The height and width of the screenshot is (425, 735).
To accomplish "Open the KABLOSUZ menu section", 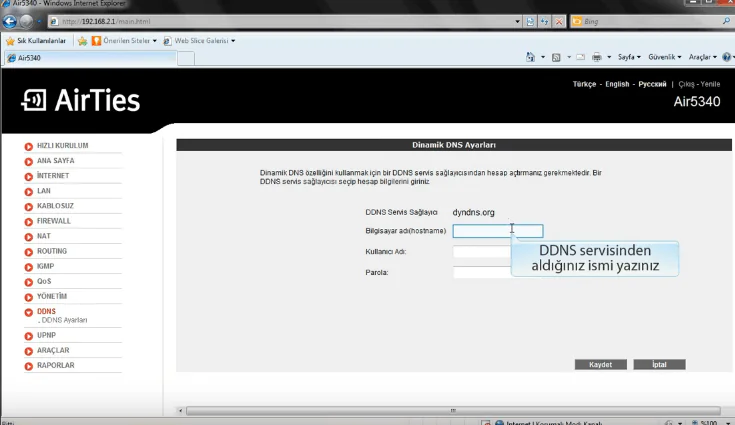I will (55, 206).
